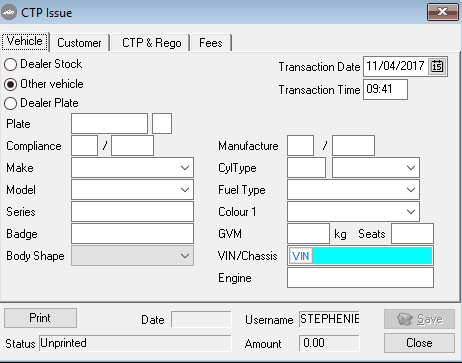Click the Manufacture month field
This screenshot has width=462, height=363.
[x=300, y=146]
